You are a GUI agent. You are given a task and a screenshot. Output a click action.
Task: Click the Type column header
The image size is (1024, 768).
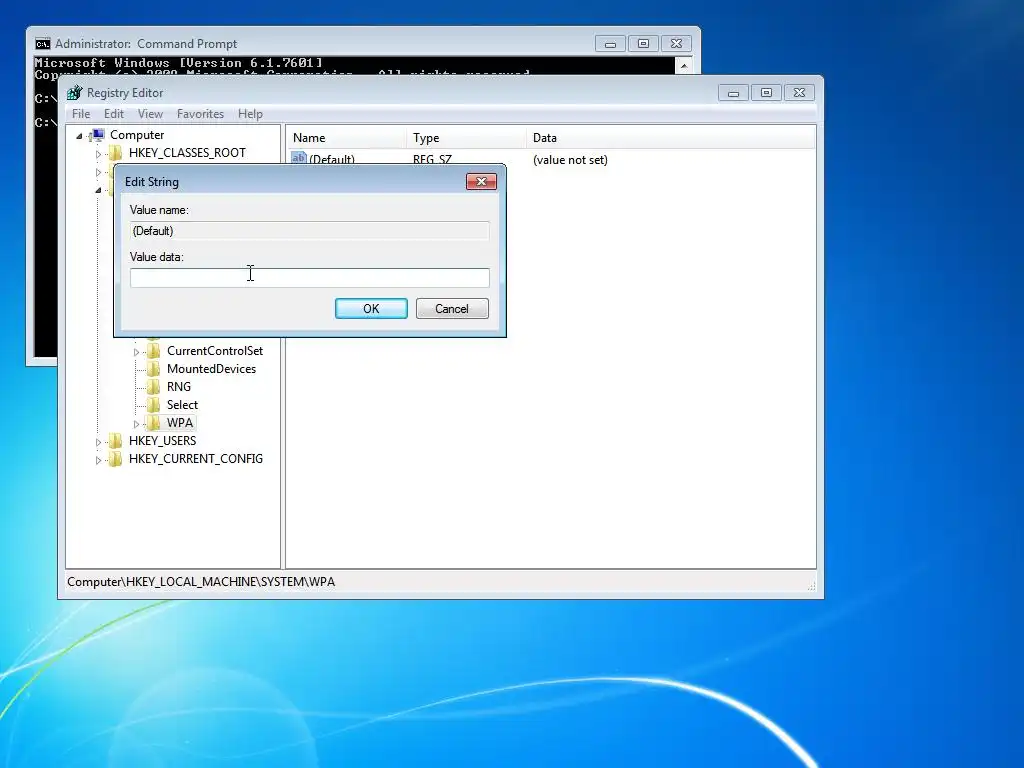[466, 138]
